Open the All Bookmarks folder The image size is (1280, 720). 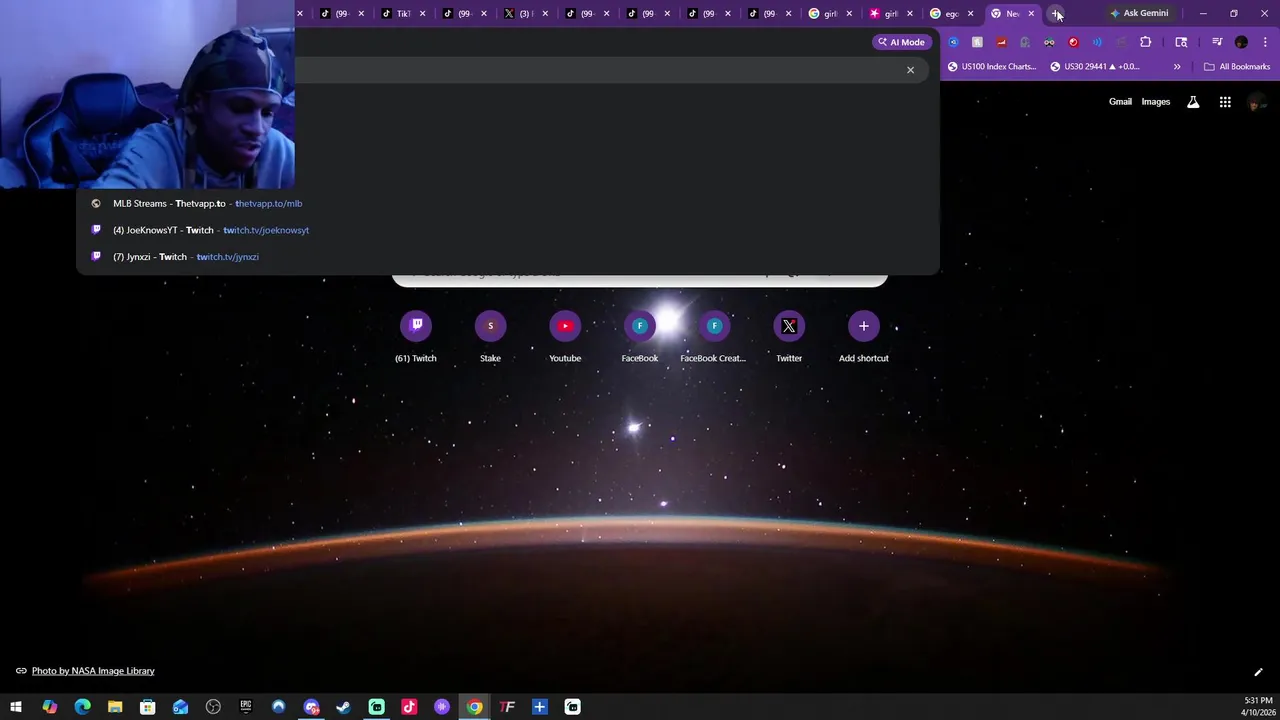pyautogui.click(x=1237, y=66)
